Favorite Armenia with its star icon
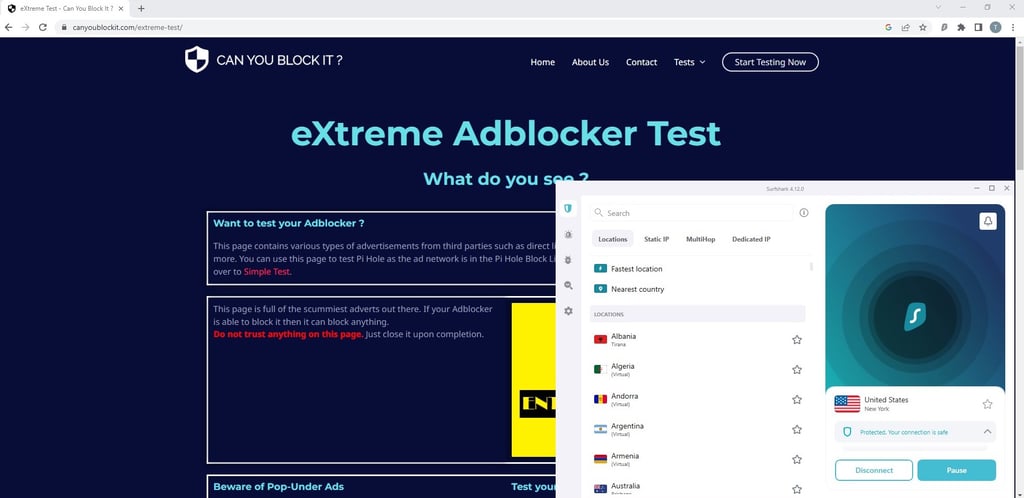This screenshot has height=498, width=1024. (797, 459)
